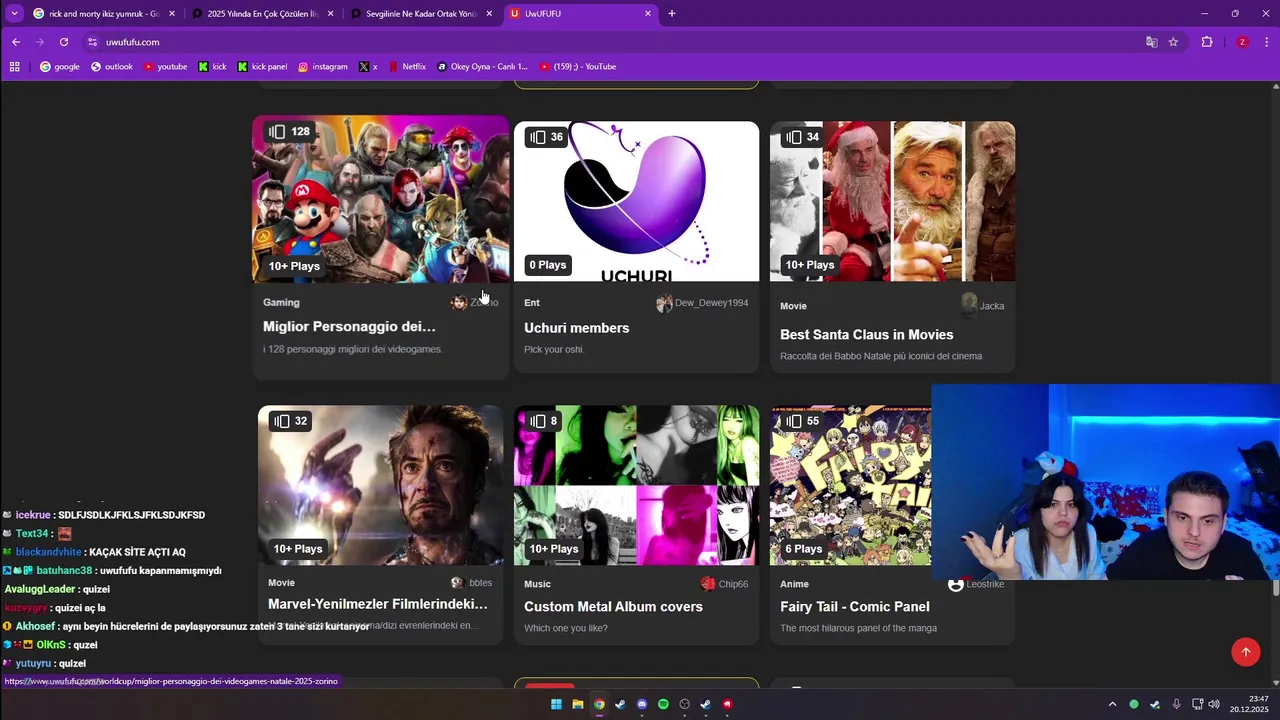View site information icon beside the URL

pos(92,42)
